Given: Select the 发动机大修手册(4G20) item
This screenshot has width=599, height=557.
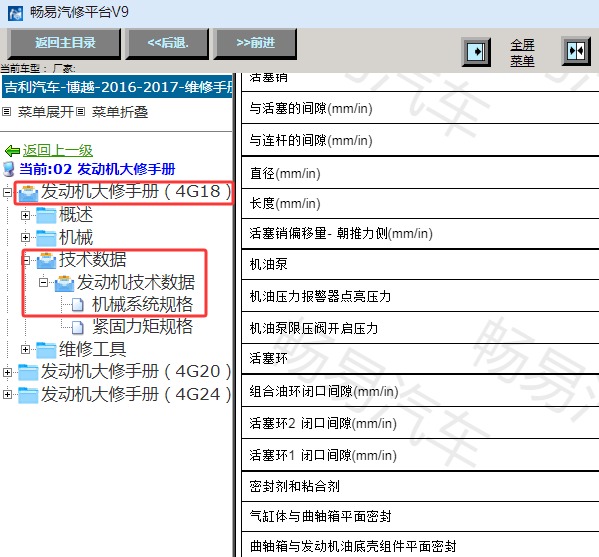Looking at the screenshot, I should click(136, 371).
